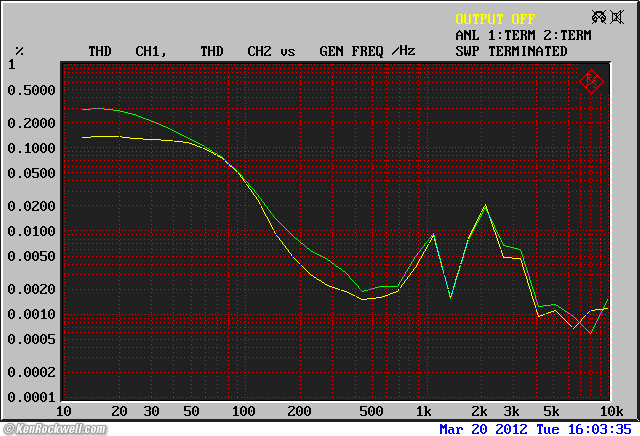Click the 0.5000 y-axis value
640x436 pixels.
31,90
